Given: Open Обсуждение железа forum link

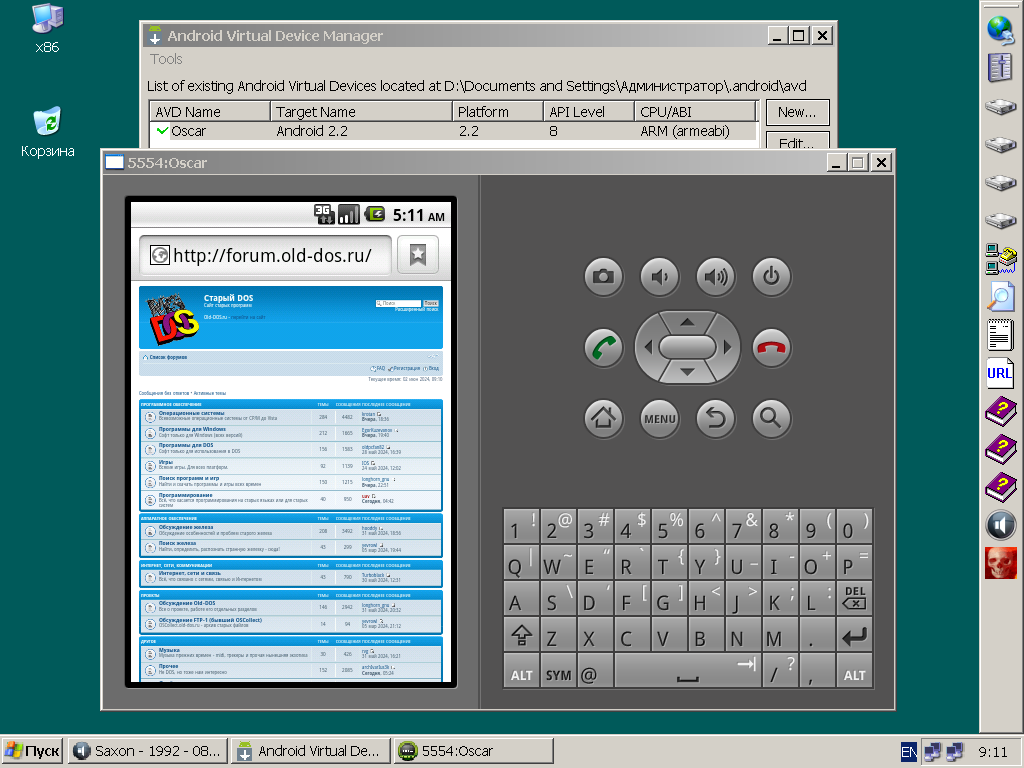Looking at the screenshot, I should (x=185, y=527).
